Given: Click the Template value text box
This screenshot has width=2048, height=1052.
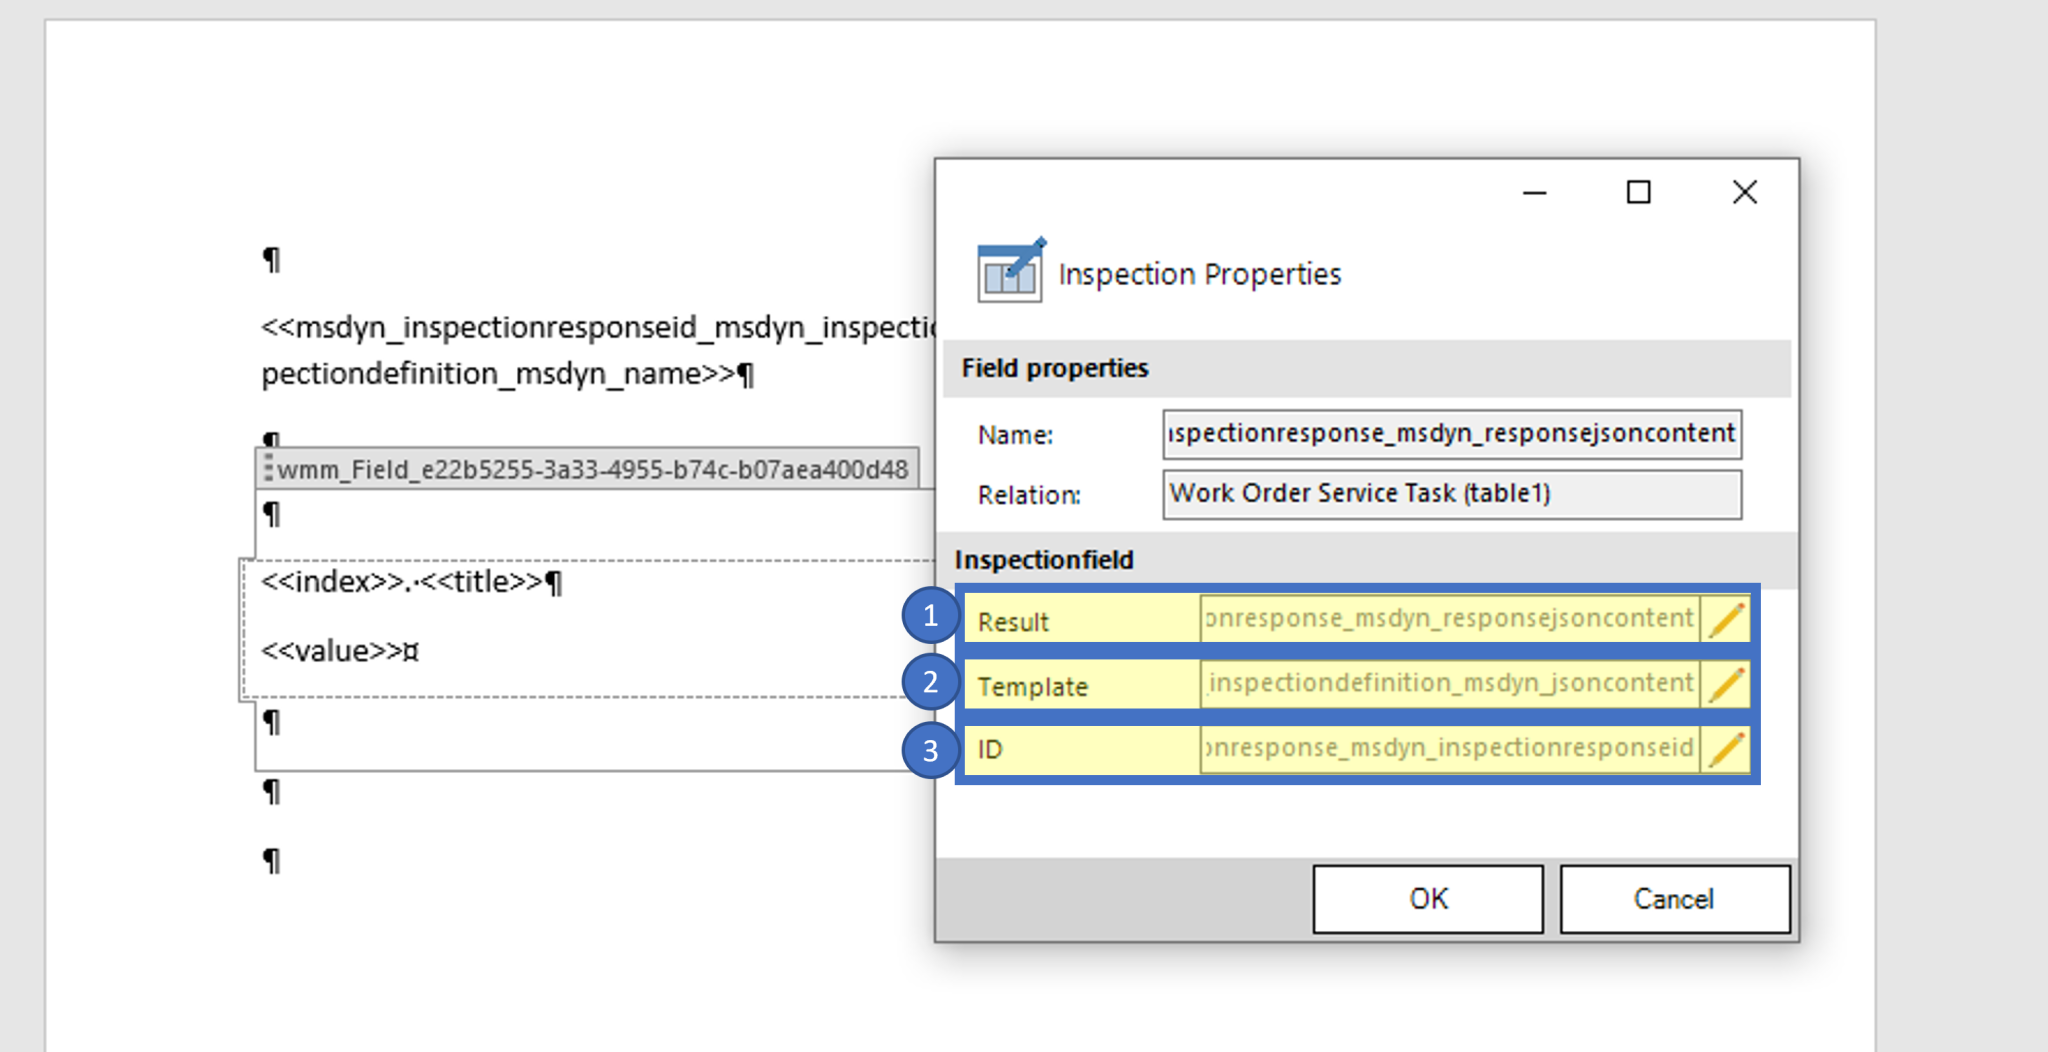Looking at the screenshot, I should (1450, 684).
